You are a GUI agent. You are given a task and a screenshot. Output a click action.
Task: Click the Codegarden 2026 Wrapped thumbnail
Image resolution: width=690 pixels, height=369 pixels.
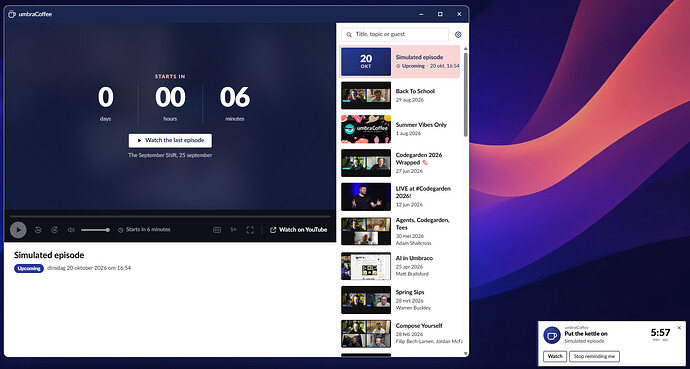(x=366, y=163)
